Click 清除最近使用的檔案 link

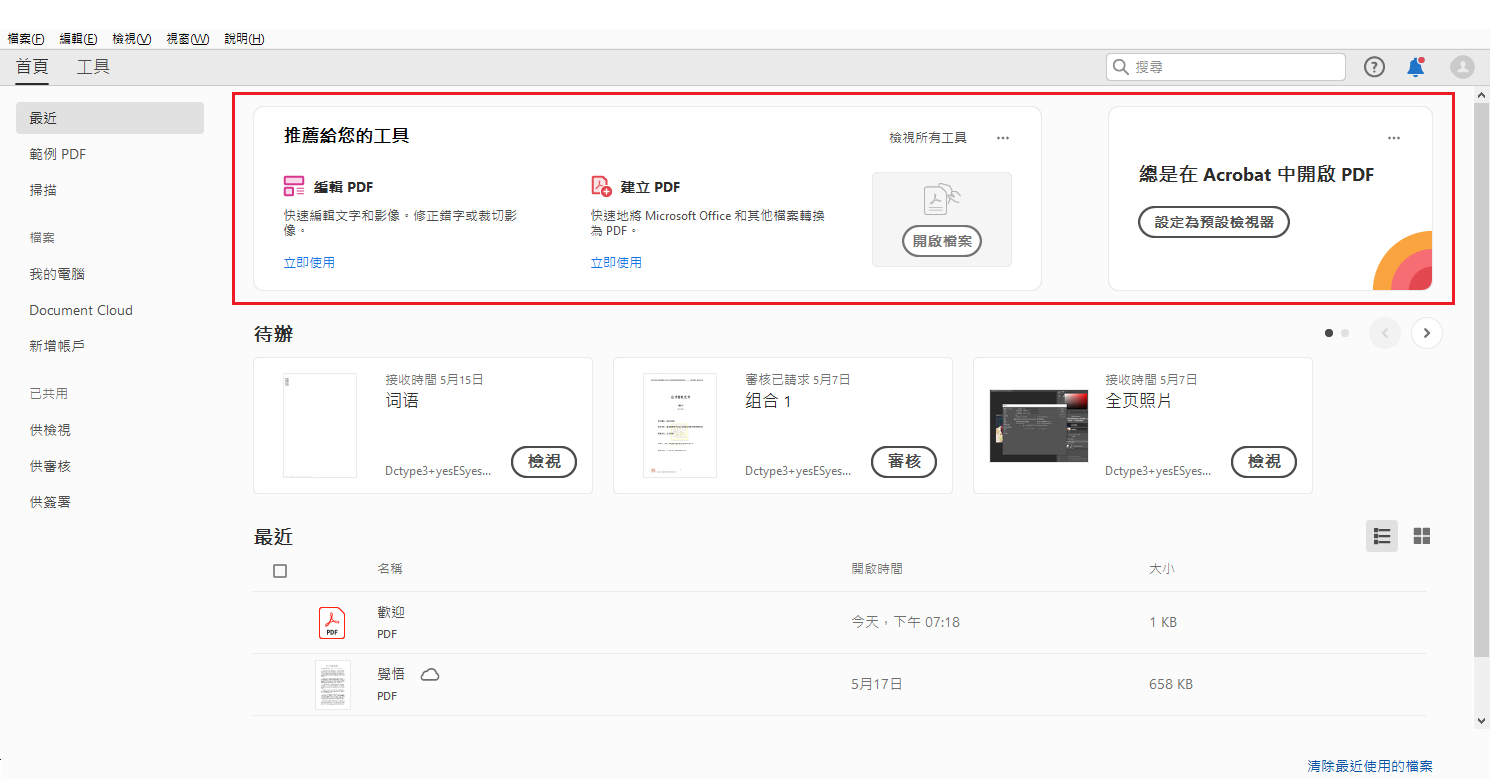[1372, 765]
